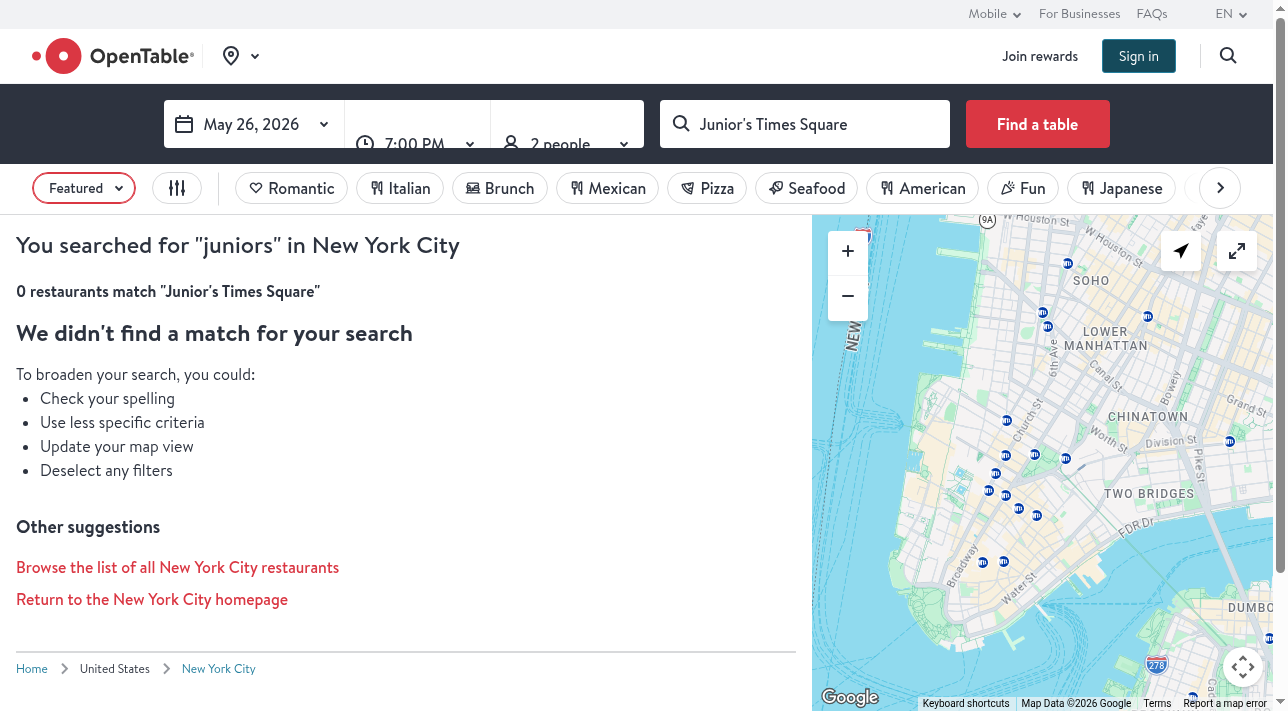1288x711 pixels.
Task: Expand the map to fullscreen
Action: [x=1237, y=251]
